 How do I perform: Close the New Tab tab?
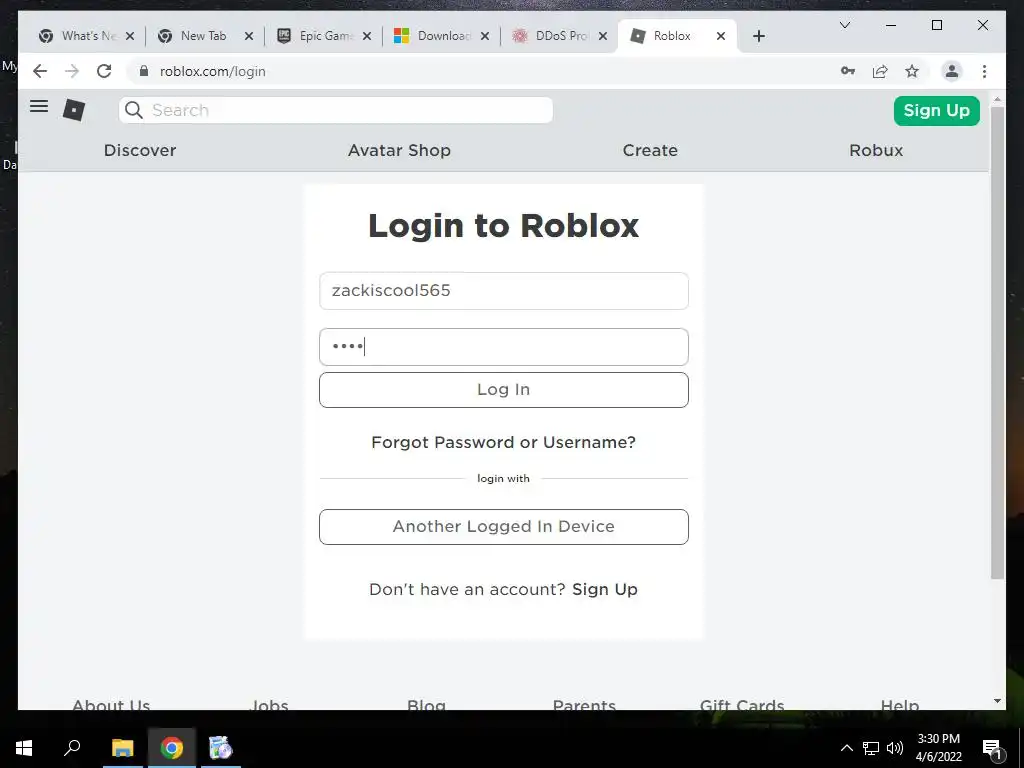pyautogui.click(x=249, y=36)
